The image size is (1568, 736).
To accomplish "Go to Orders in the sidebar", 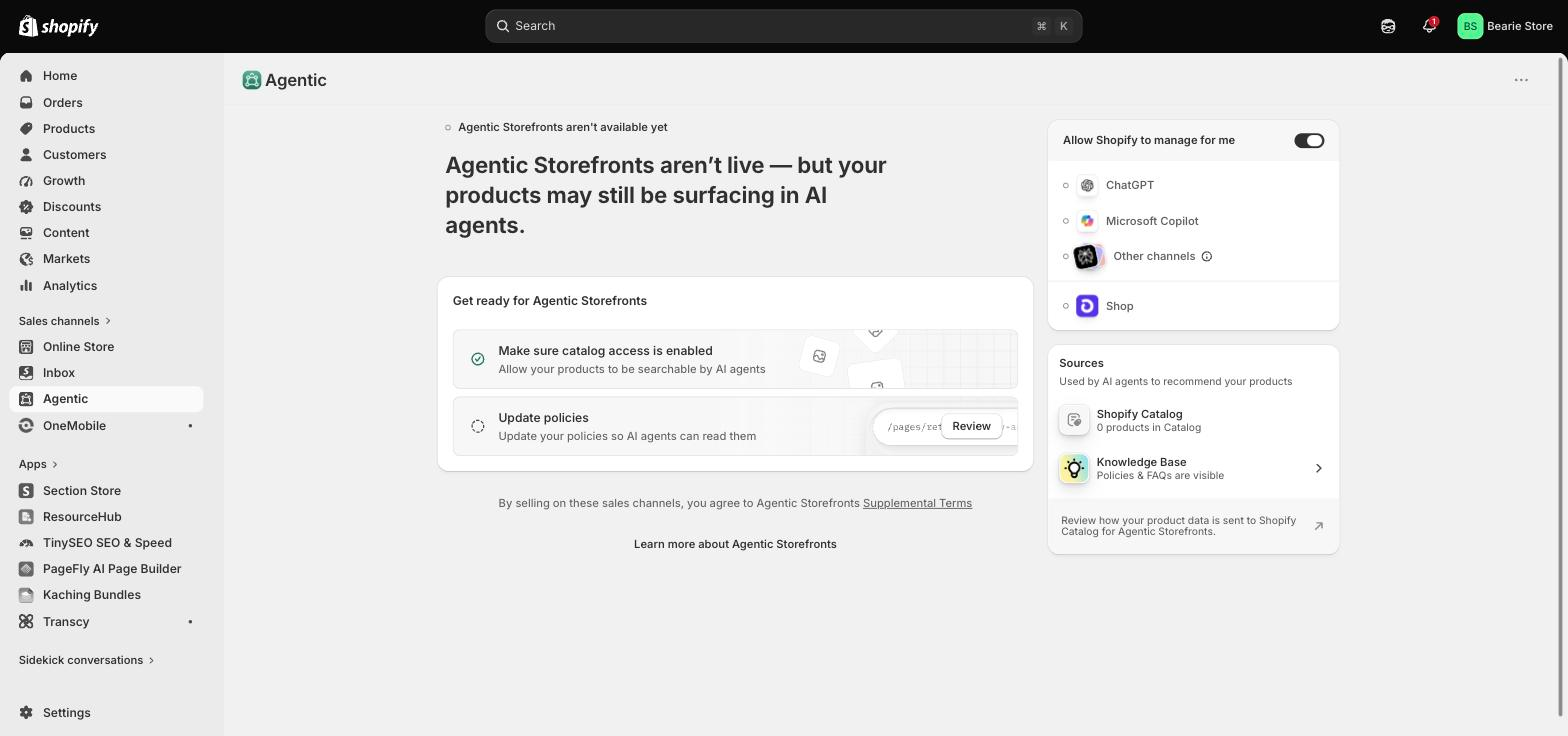I will tap(106, 103).
